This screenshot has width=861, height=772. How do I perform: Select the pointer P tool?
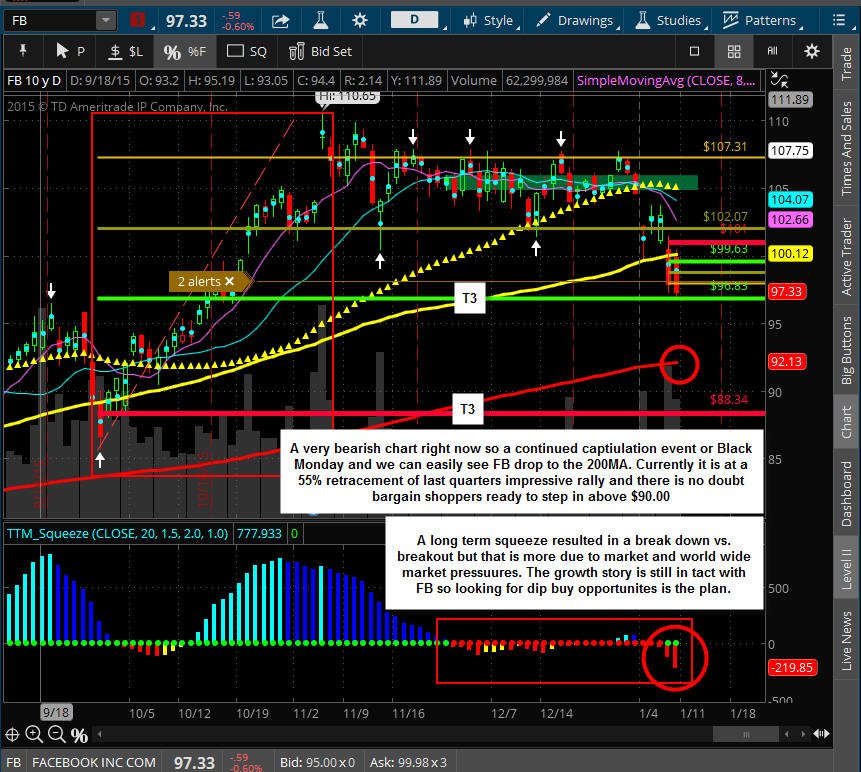[x=70, y=51]
